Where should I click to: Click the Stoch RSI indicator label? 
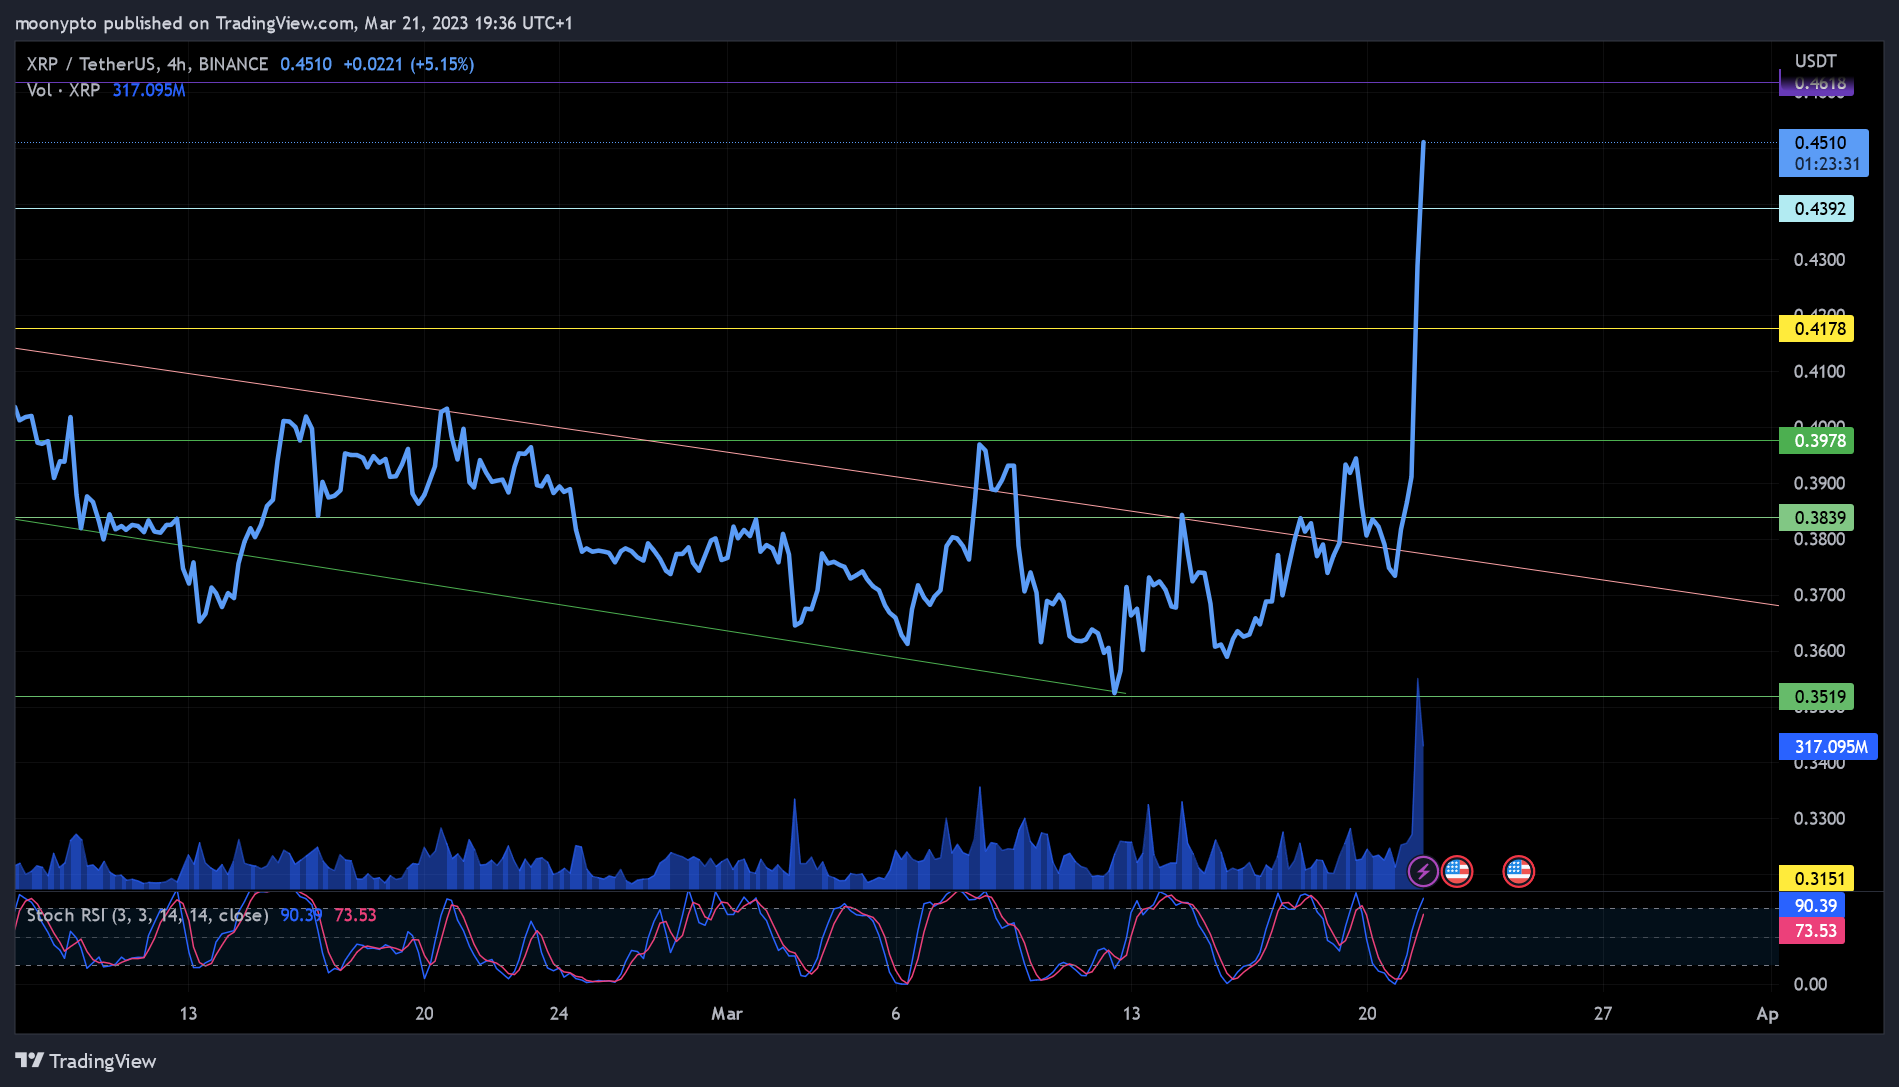[147, 915]
